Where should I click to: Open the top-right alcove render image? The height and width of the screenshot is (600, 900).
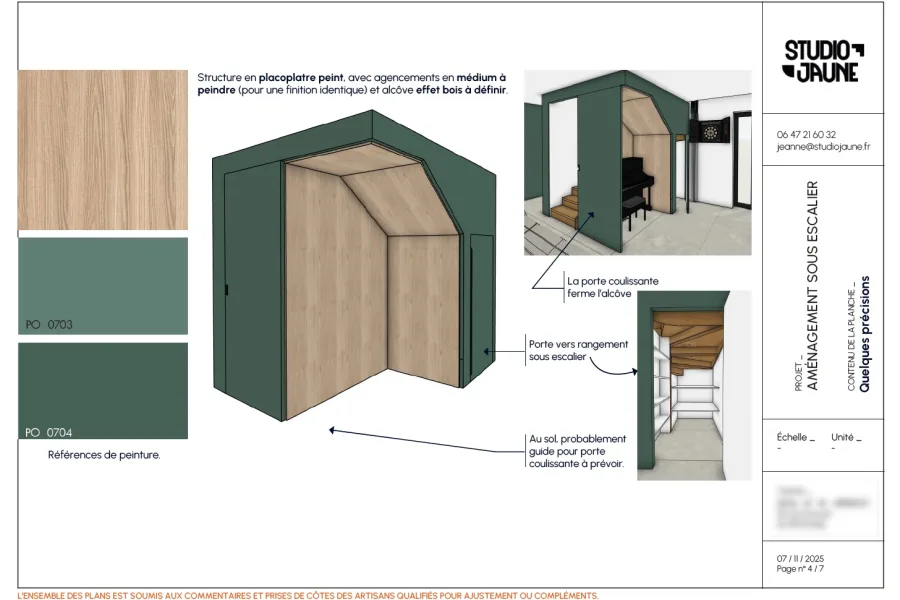pyautogui.click(x=637, y=162)
